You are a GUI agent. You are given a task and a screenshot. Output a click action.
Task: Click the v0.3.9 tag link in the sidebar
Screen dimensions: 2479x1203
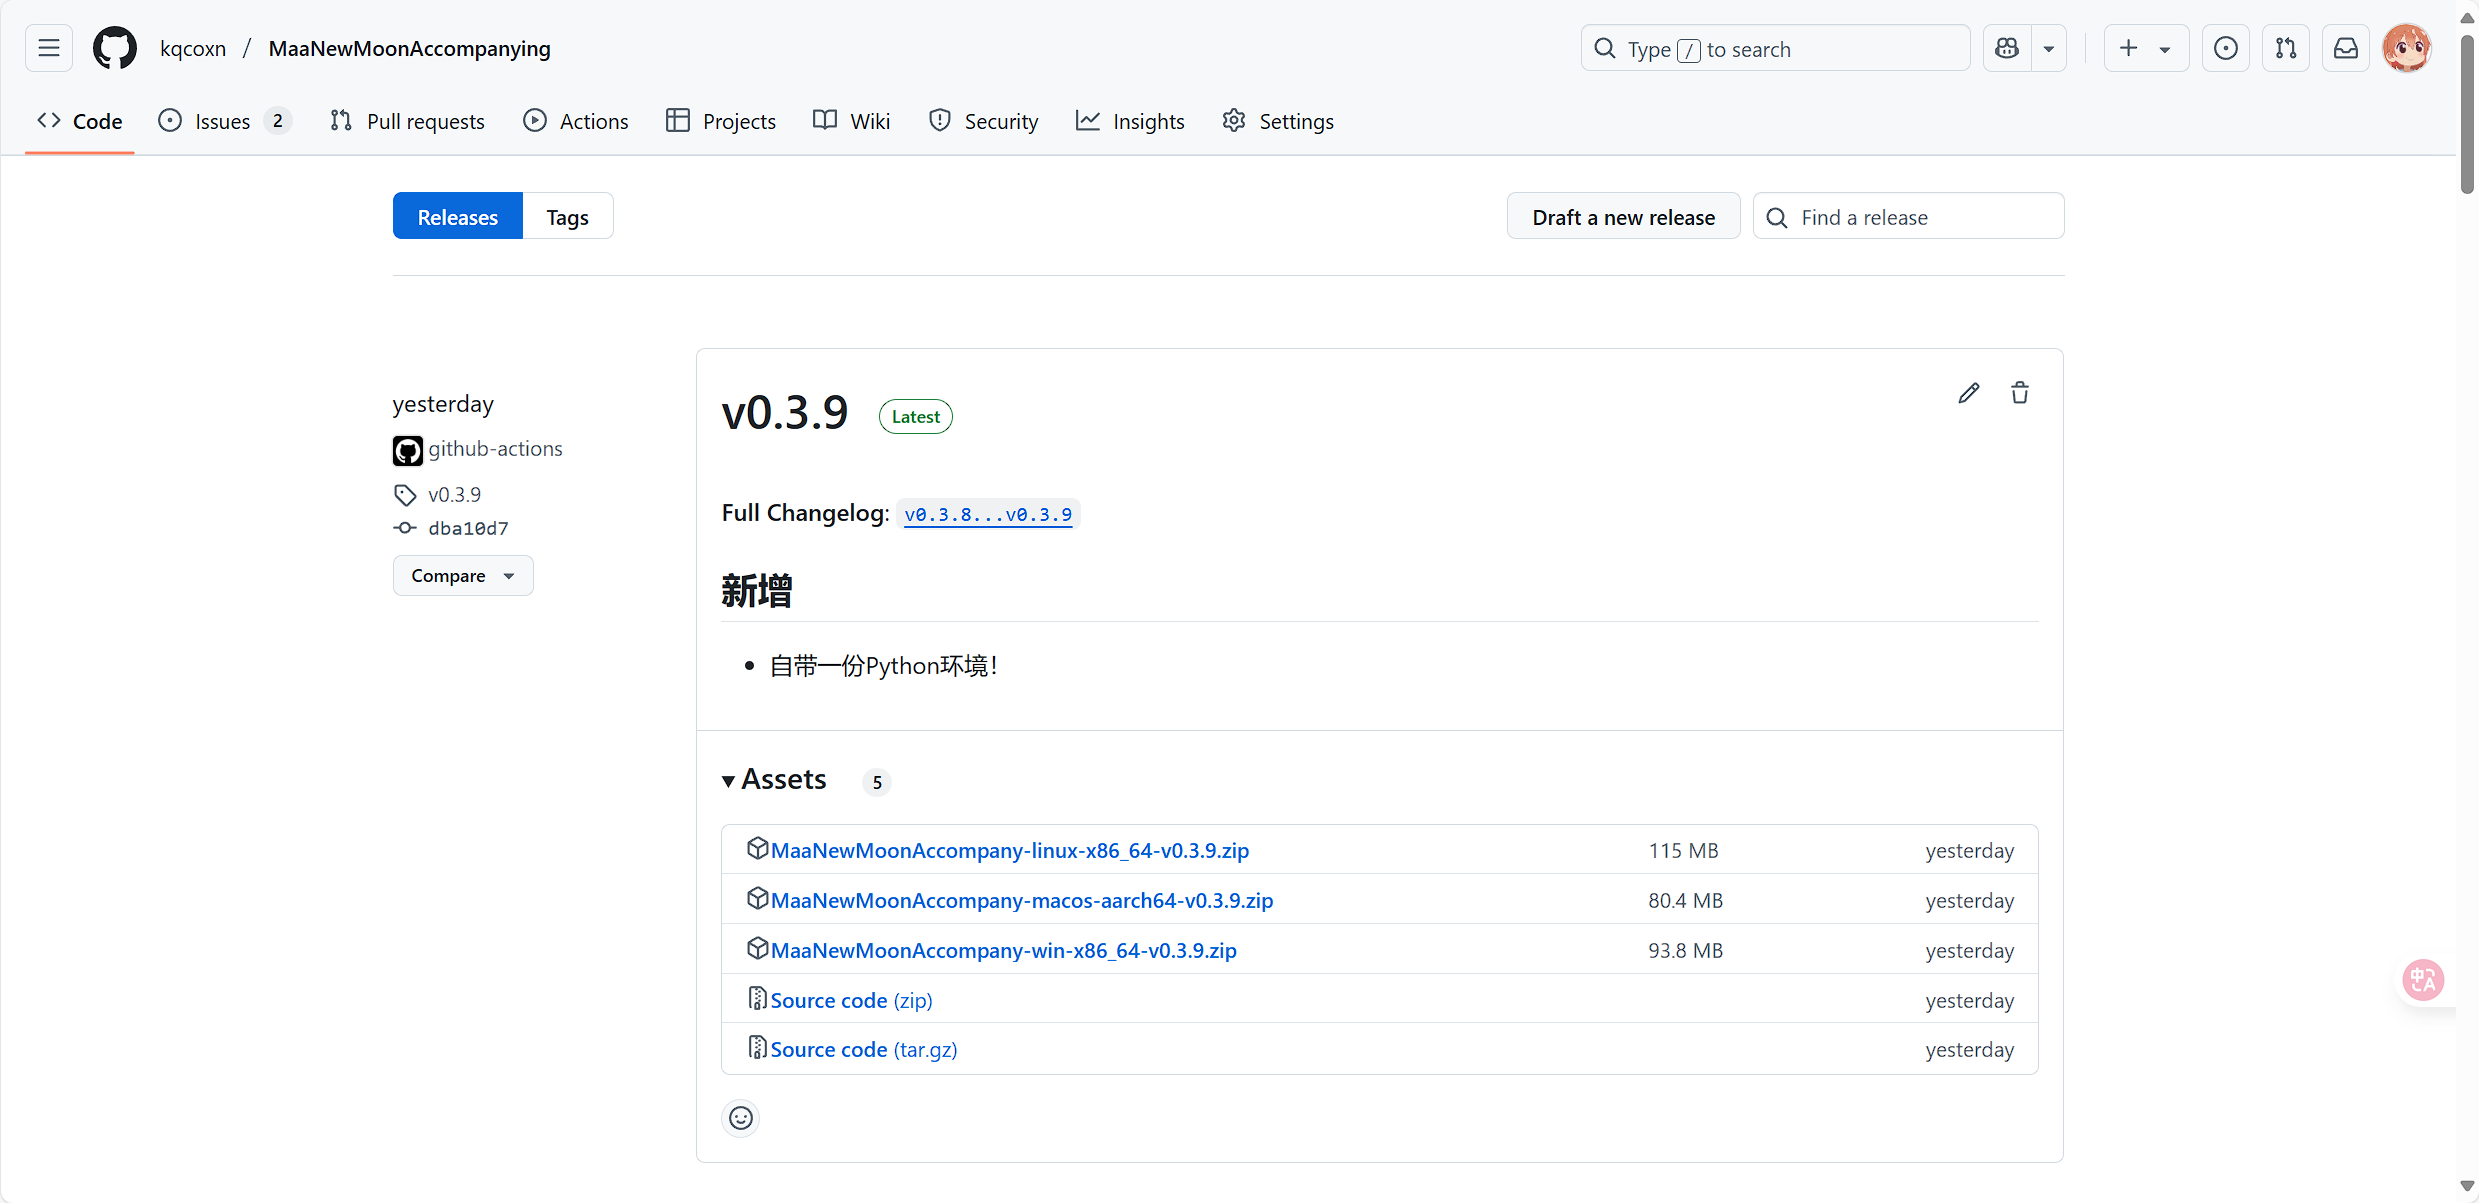point(454,494)
